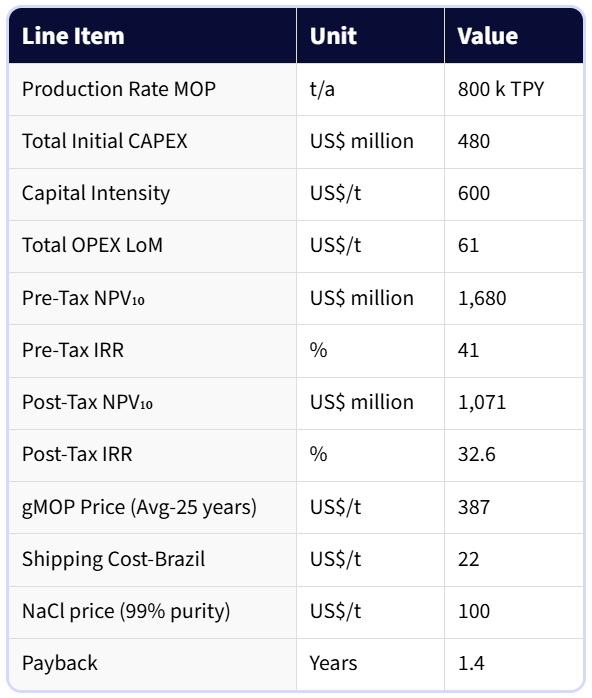Click the Unit column header

coord(333,36)
